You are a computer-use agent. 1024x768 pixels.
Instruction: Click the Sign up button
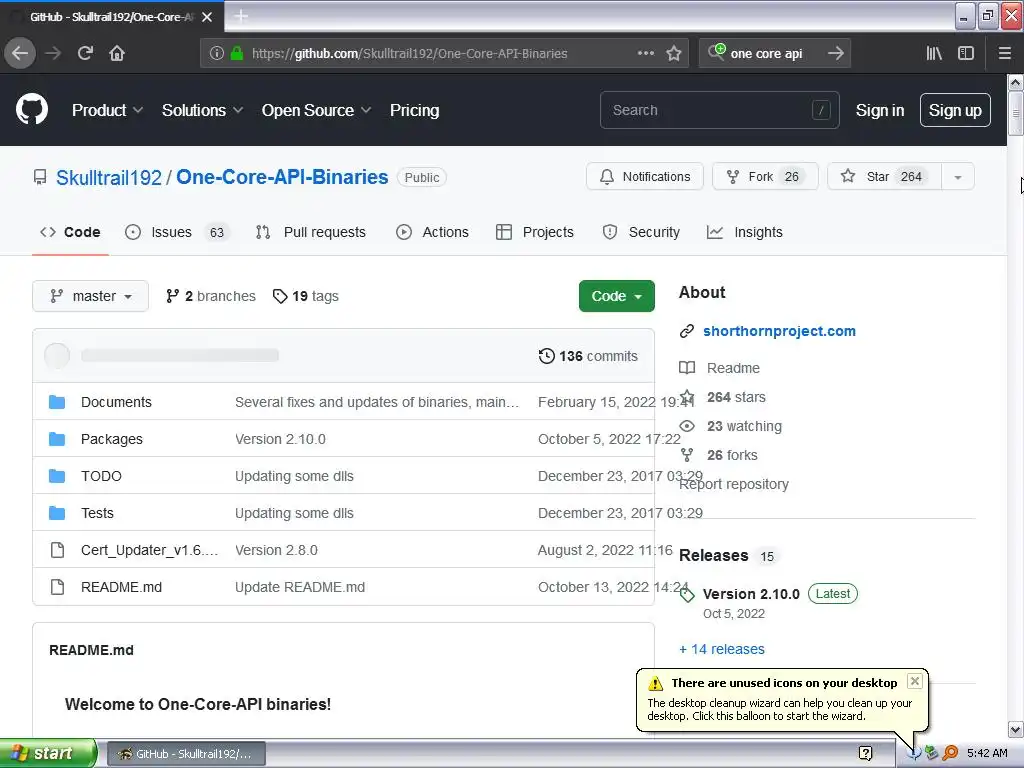coord(955,110)
